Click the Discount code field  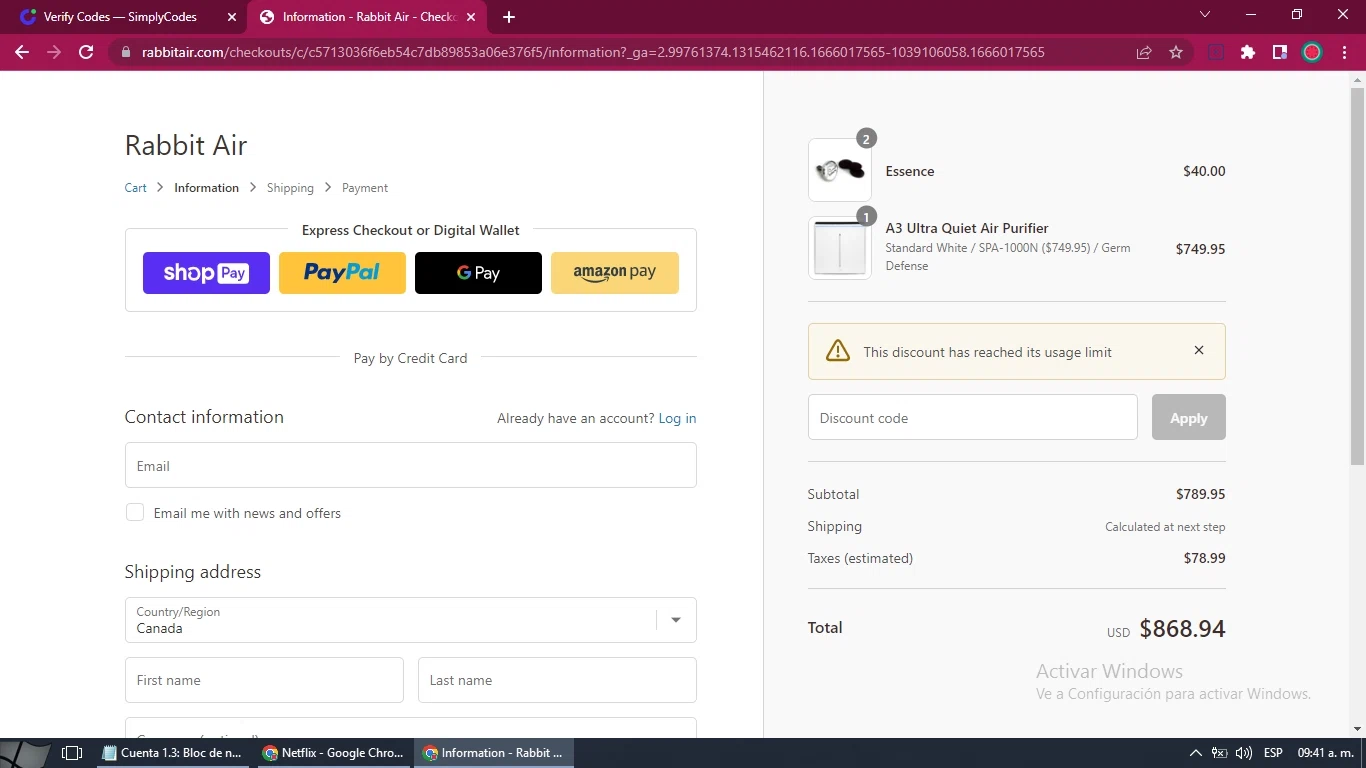coord(972,417)
